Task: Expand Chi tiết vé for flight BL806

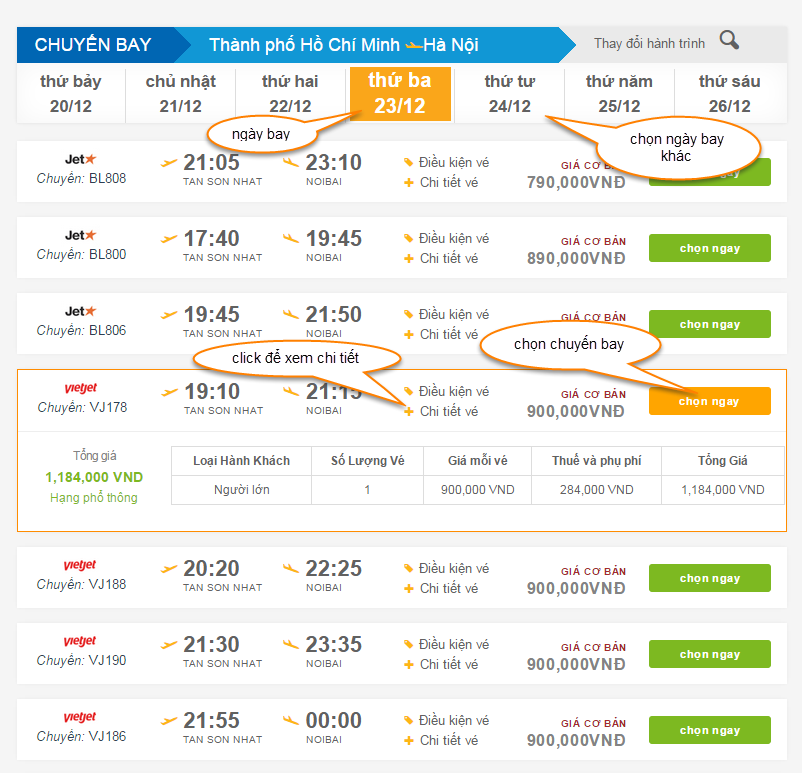Action: tap(441, 334)
